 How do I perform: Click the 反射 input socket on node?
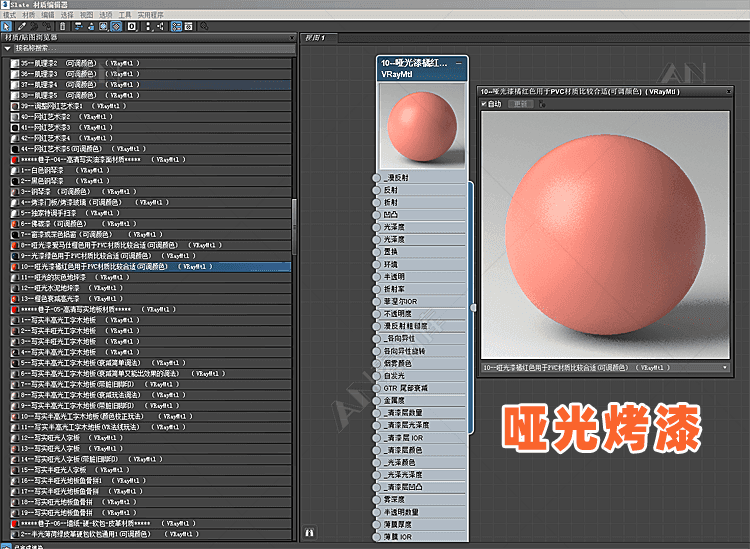[376, 190]
